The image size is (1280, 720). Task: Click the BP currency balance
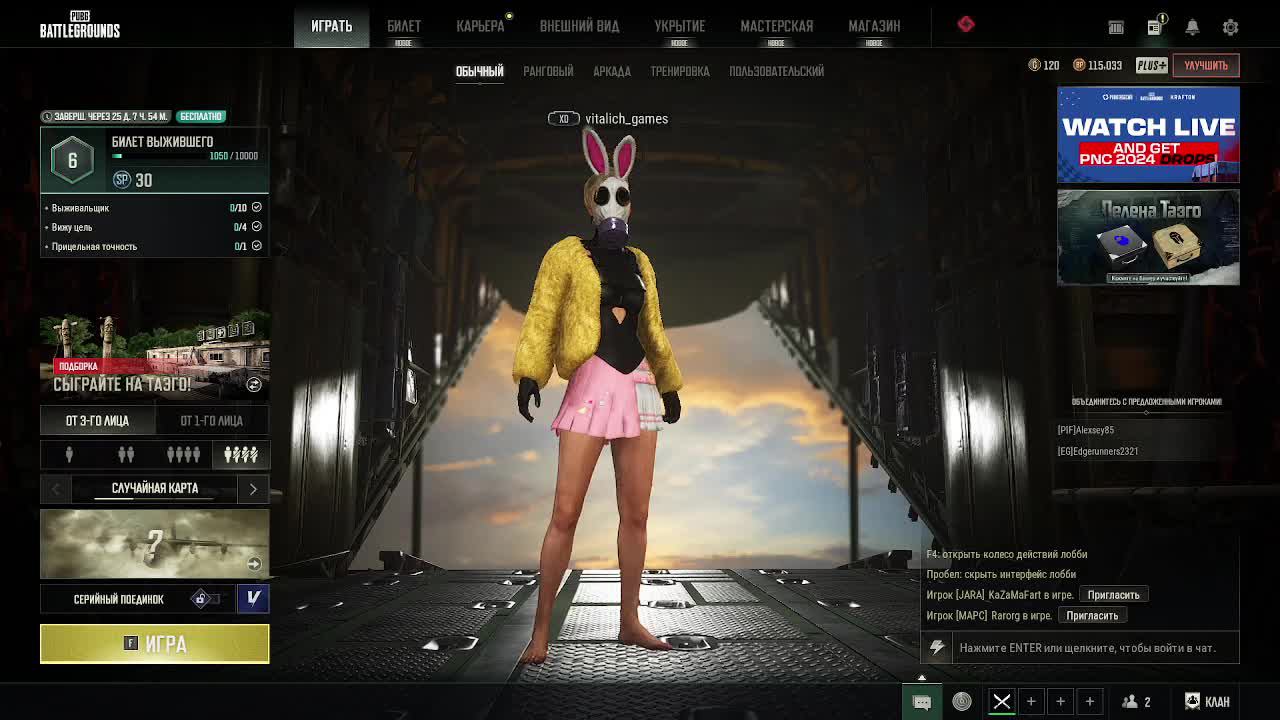[x=1097, y=65]
